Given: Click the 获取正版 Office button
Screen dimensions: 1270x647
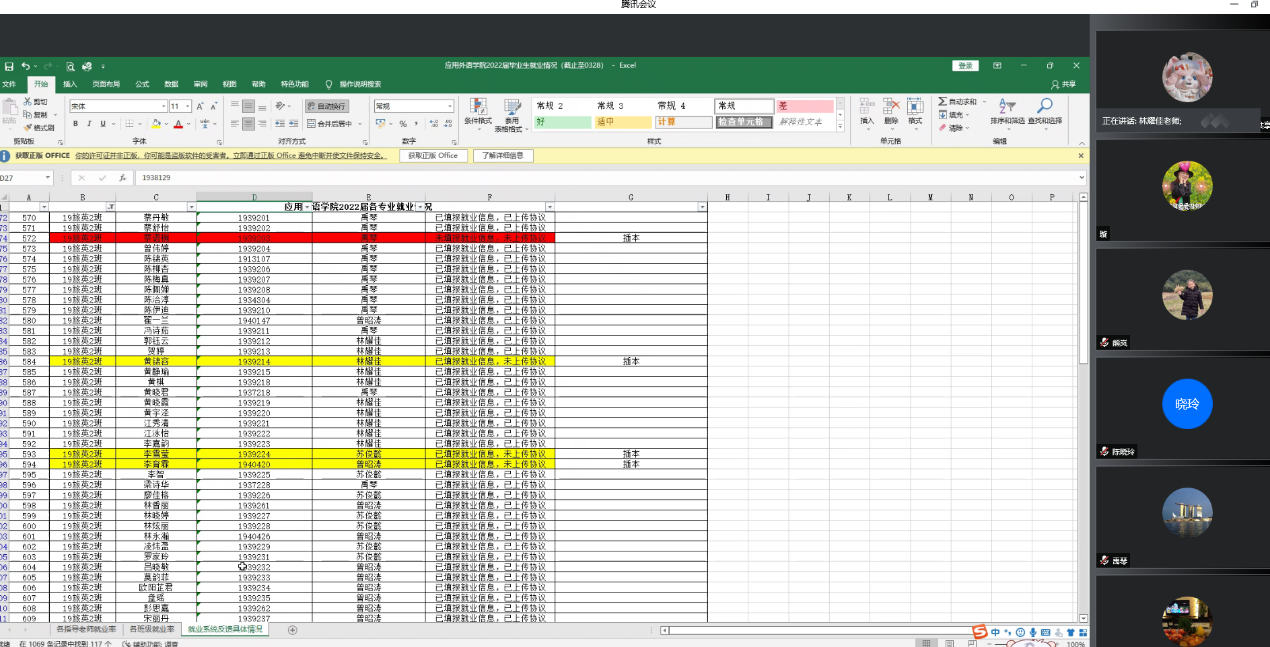Looking at the screenshot, I should point(433,156).
